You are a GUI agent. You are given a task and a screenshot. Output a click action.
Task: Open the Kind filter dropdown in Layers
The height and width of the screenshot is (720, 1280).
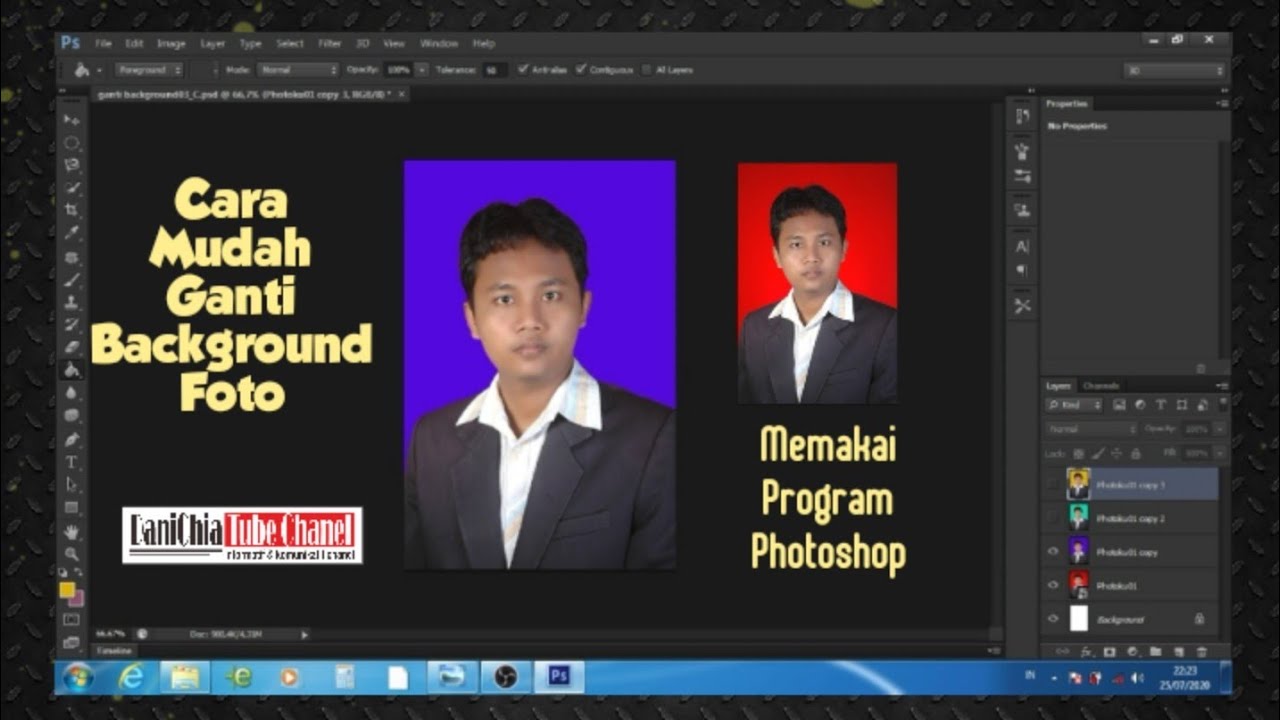(1075, 405)
